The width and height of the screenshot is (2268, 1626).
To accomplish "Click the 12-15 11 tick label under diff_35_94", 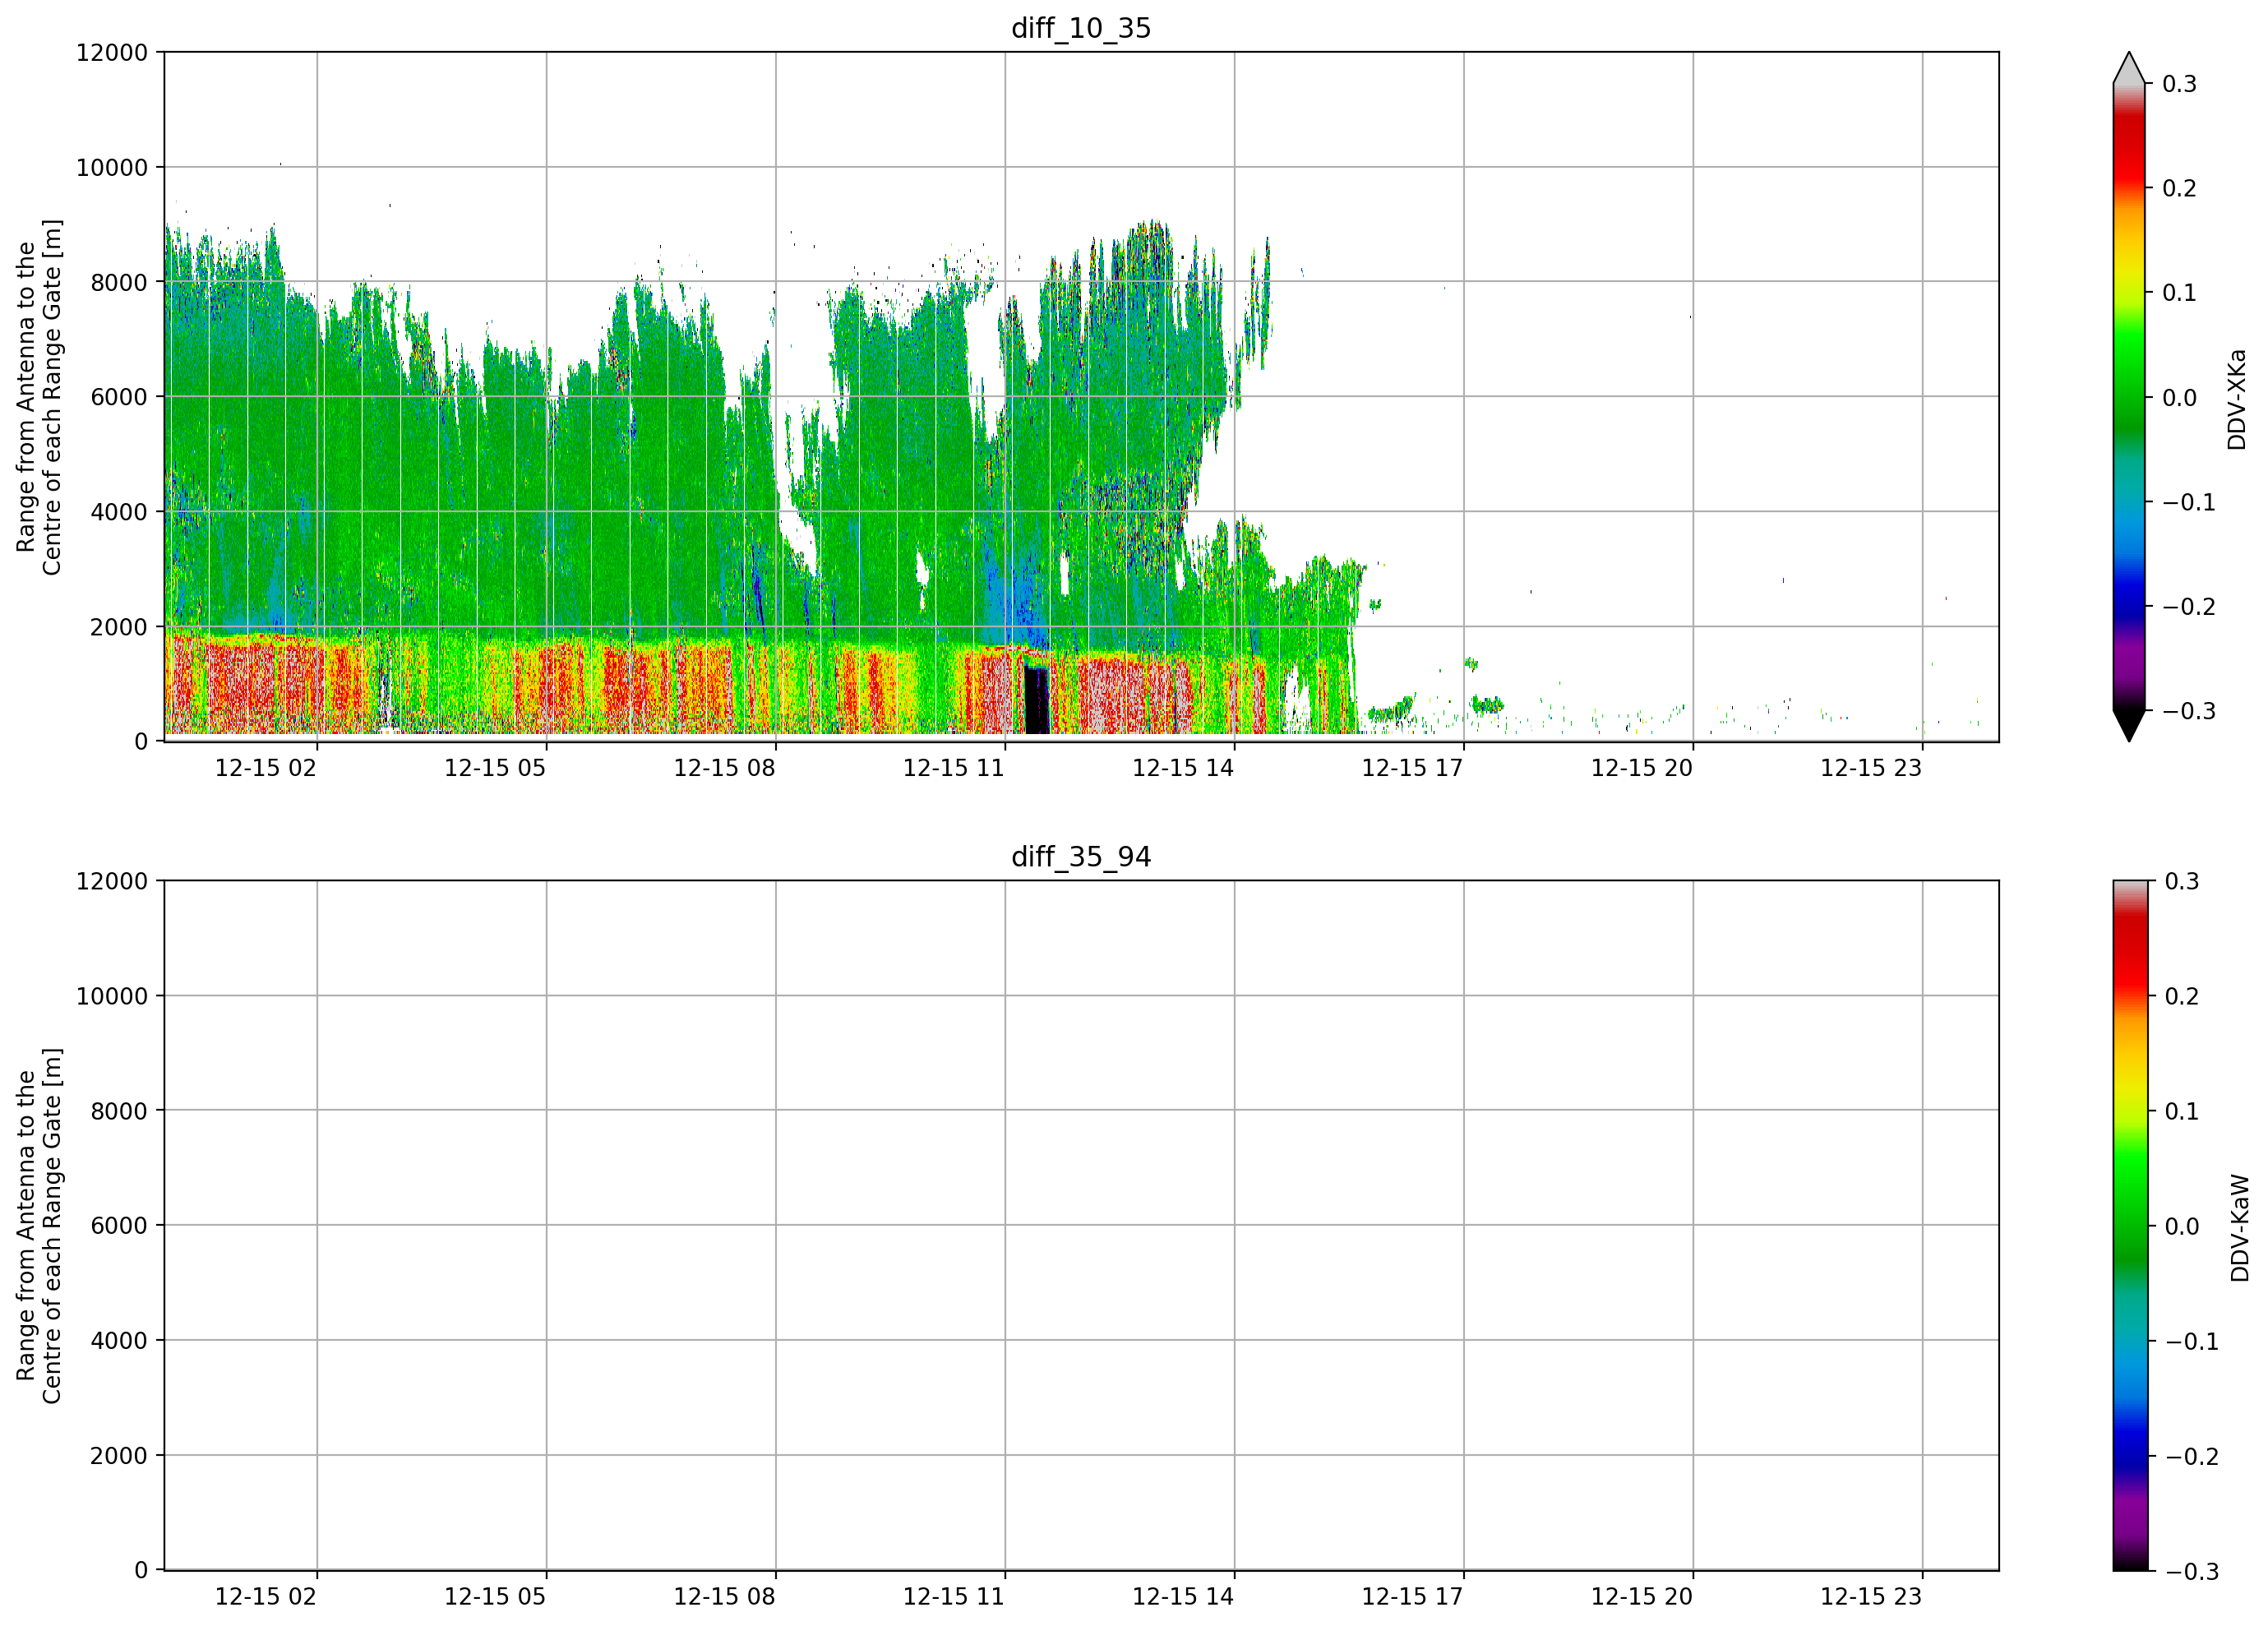I will tap(954, 1597).
